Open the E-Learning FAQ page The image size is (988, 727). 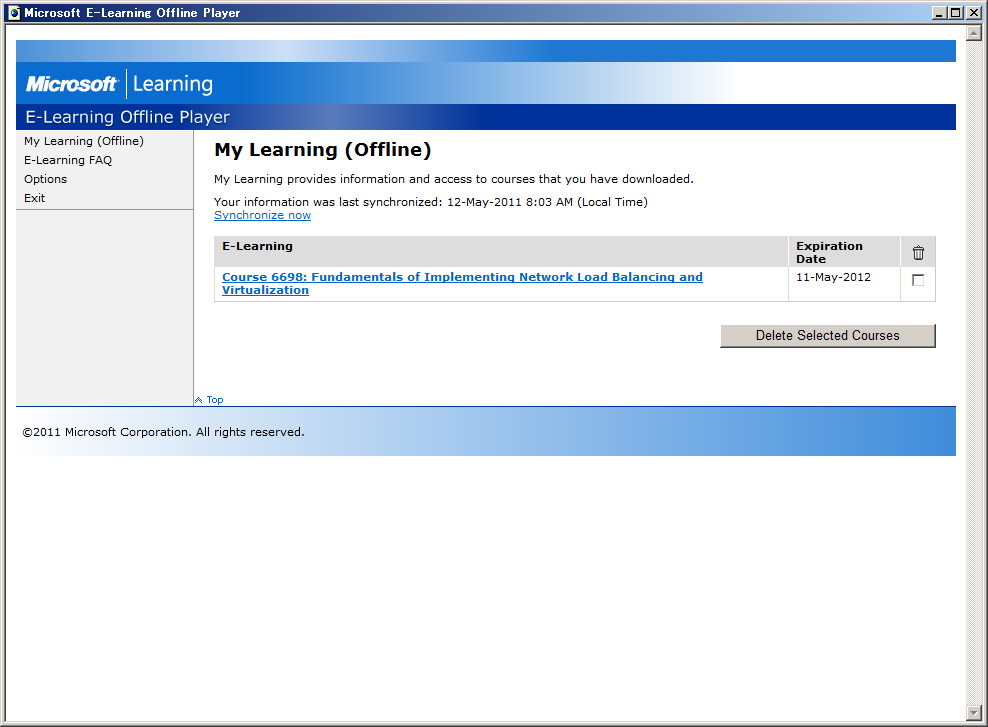pyautogui.click(x=68, y=160)
